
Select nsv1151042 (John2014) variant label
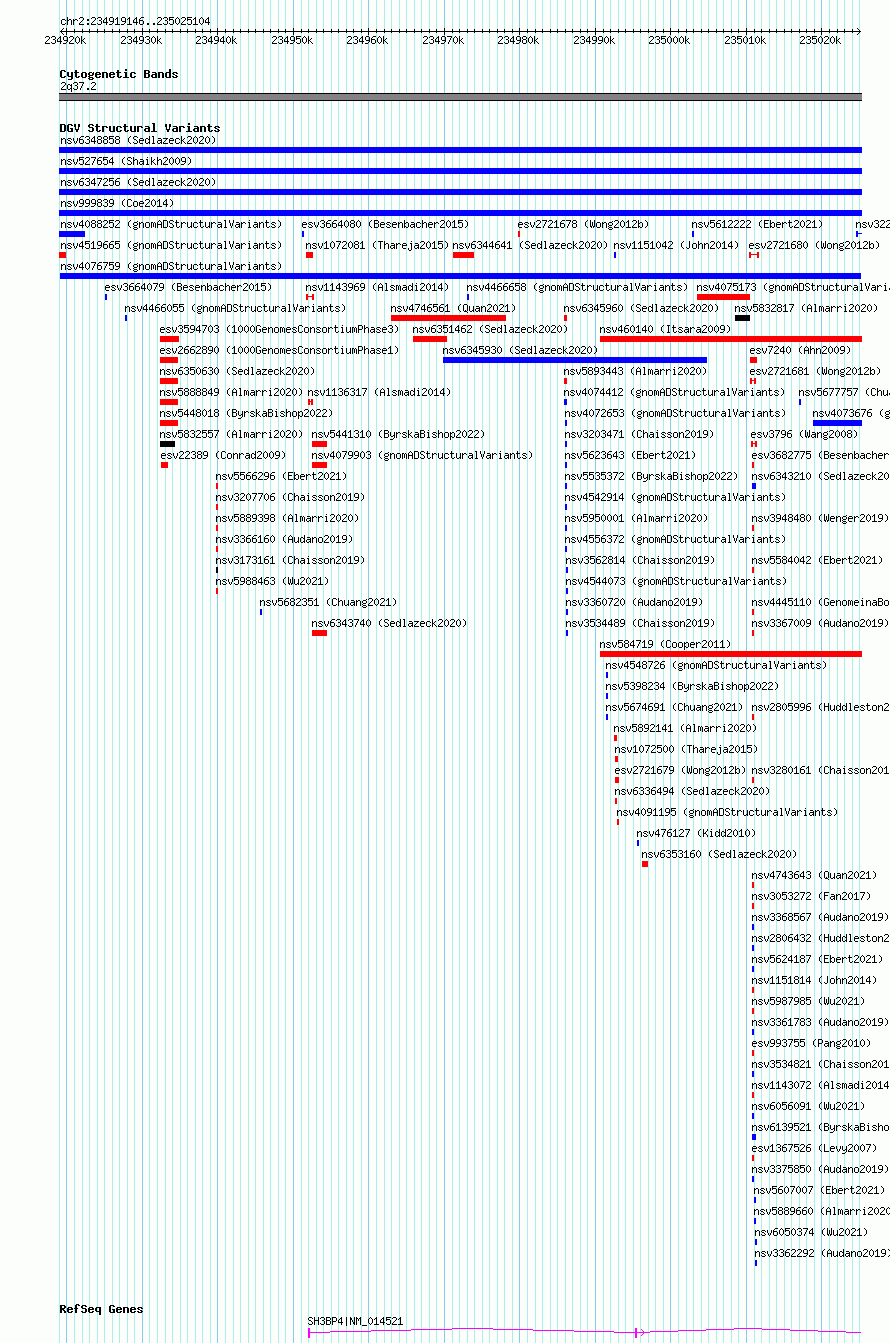point(676,245)
